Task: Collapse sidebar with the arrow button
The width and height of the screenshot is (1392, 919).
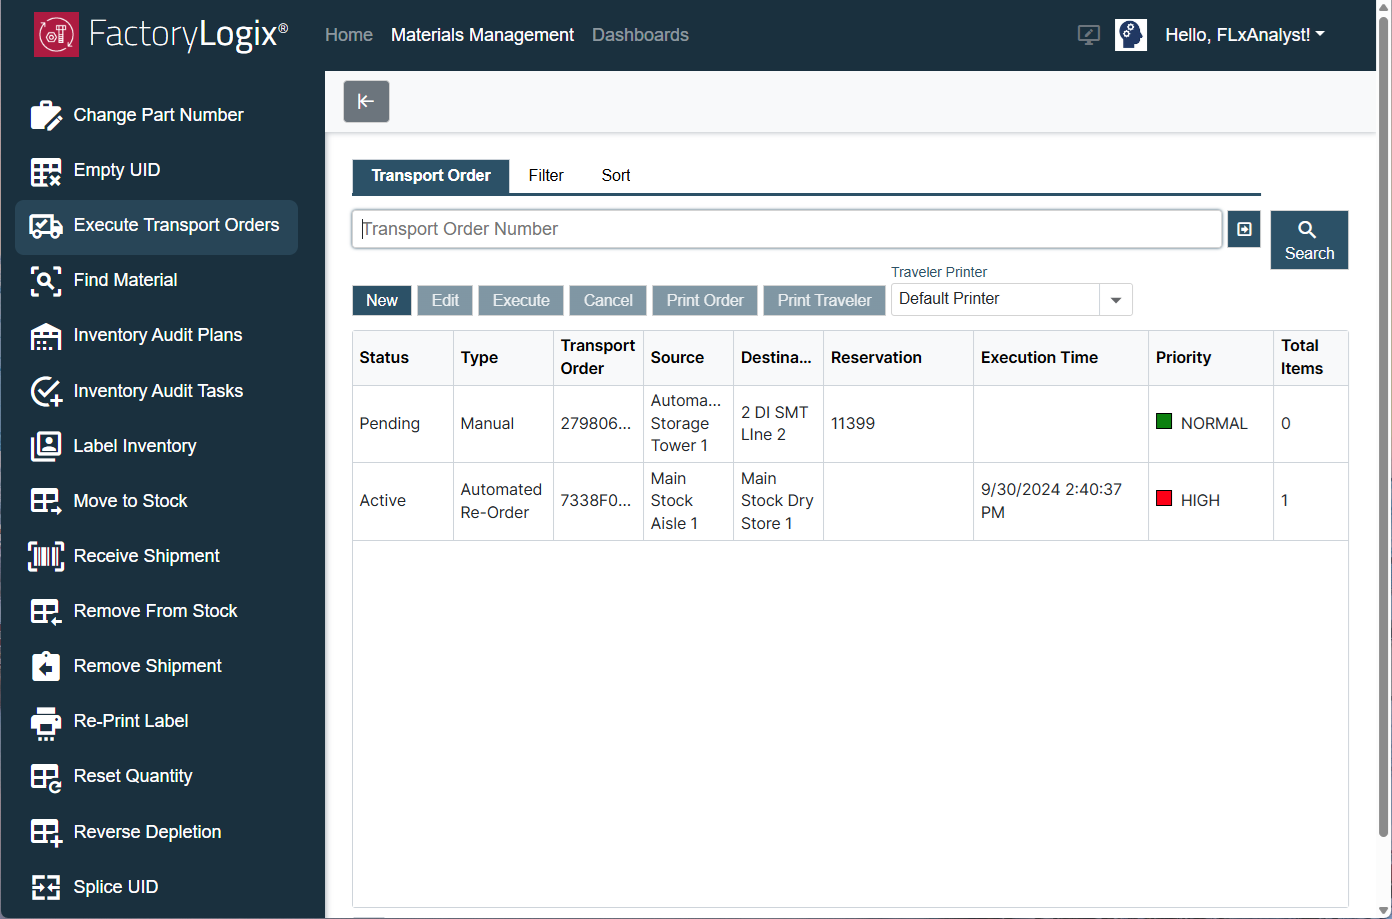Action: (366, 101)
